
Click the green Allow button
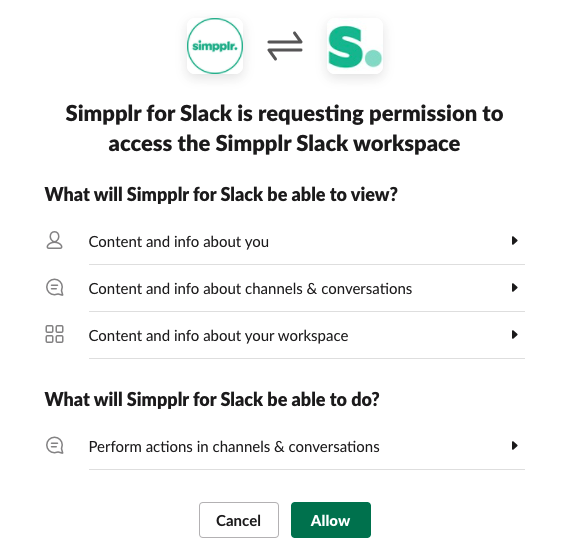click(x=331, y=520)
